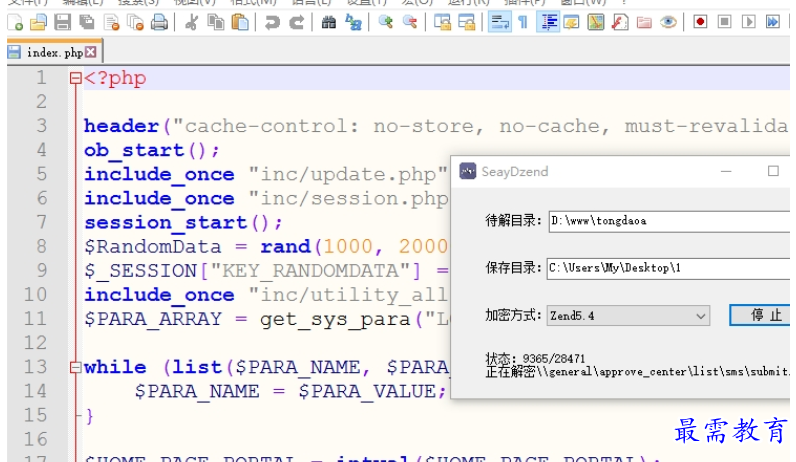Toggle word wrap in the toolbar

499,21
